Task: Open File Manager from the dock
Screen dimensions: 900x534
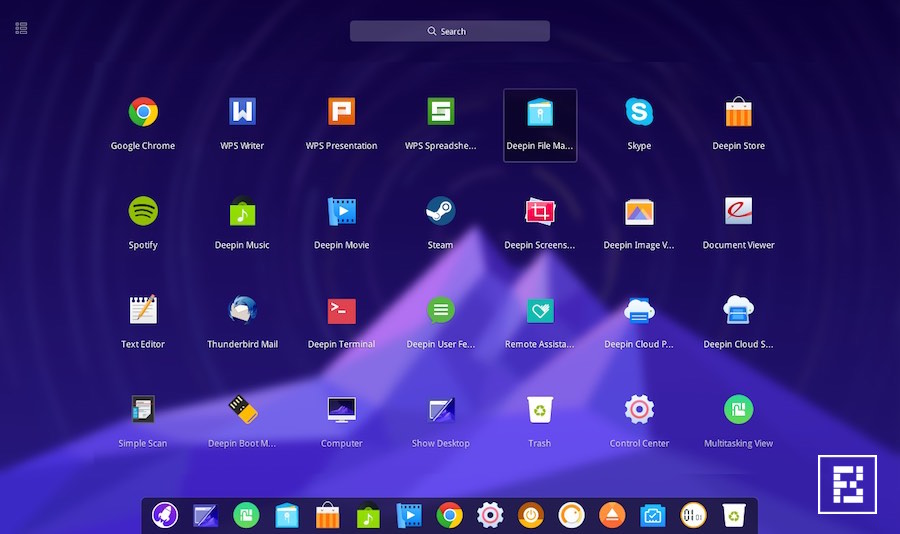Action: coord(287,515)
